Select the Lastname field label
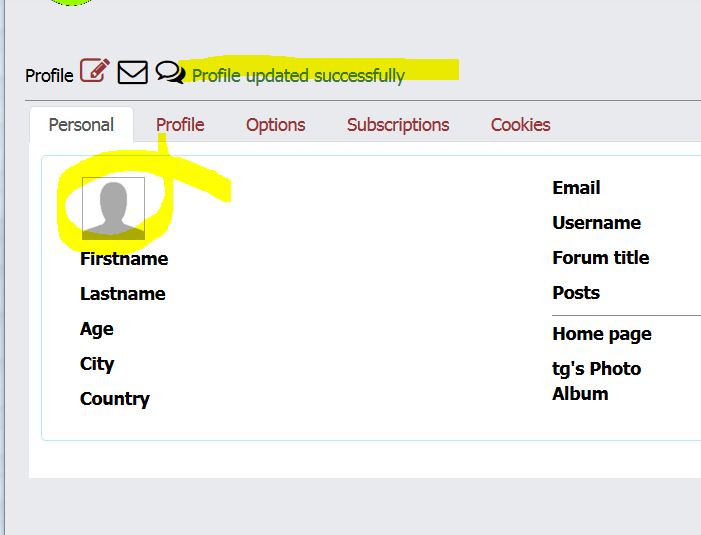Screen dimensions: 701x535 [123, 294]
